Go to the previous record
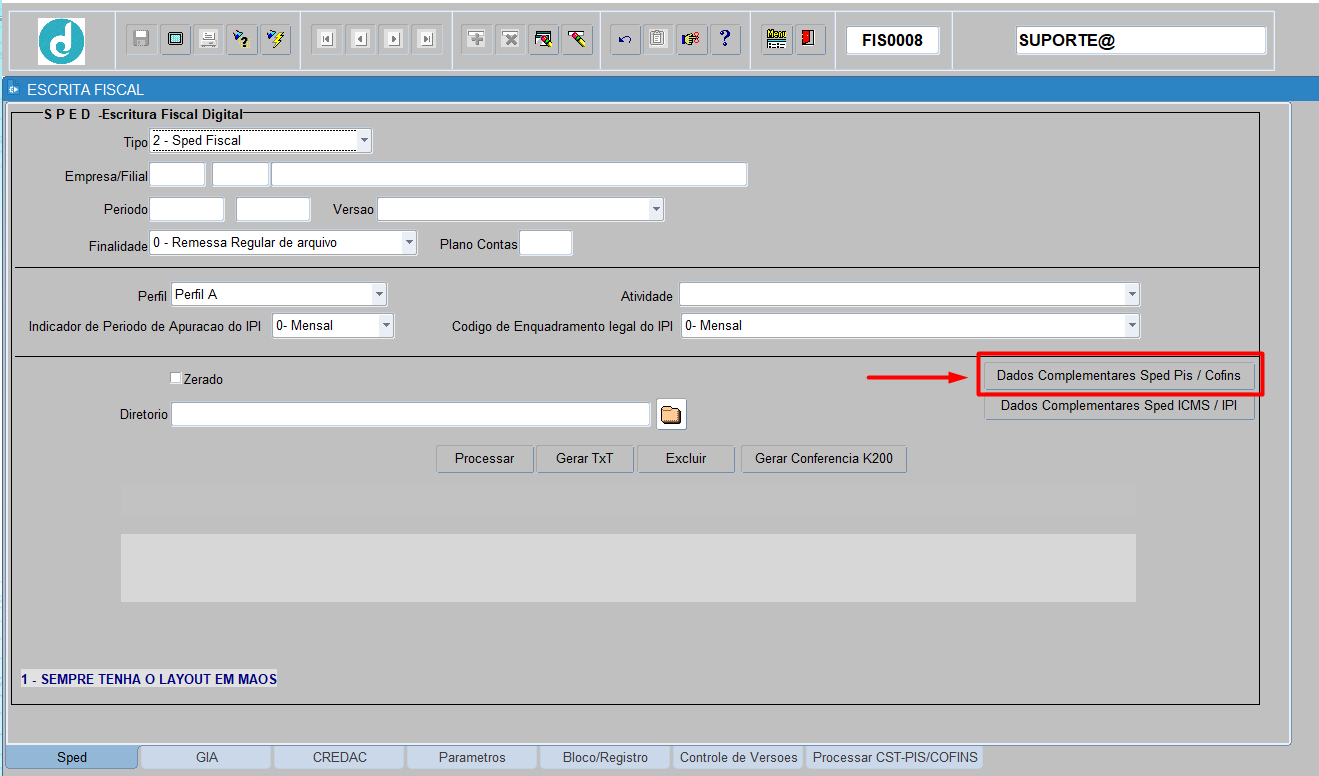This screenshot has width=1319, height=776. click(x=360, y=40)
